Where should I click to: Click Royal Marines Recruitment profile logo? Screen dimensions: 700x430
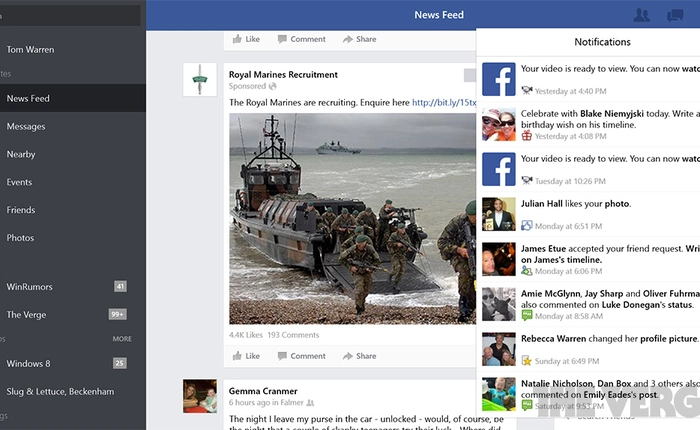[200, 79]
